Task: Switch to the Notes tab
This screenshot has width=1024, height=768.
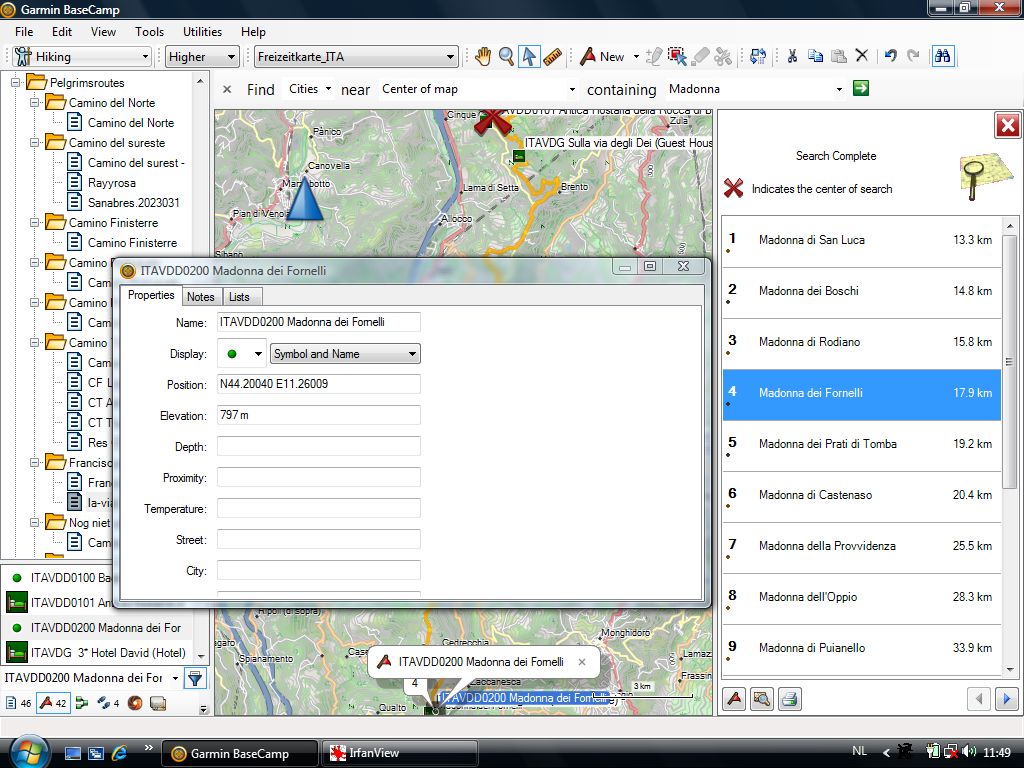Action: pos(201,297)
